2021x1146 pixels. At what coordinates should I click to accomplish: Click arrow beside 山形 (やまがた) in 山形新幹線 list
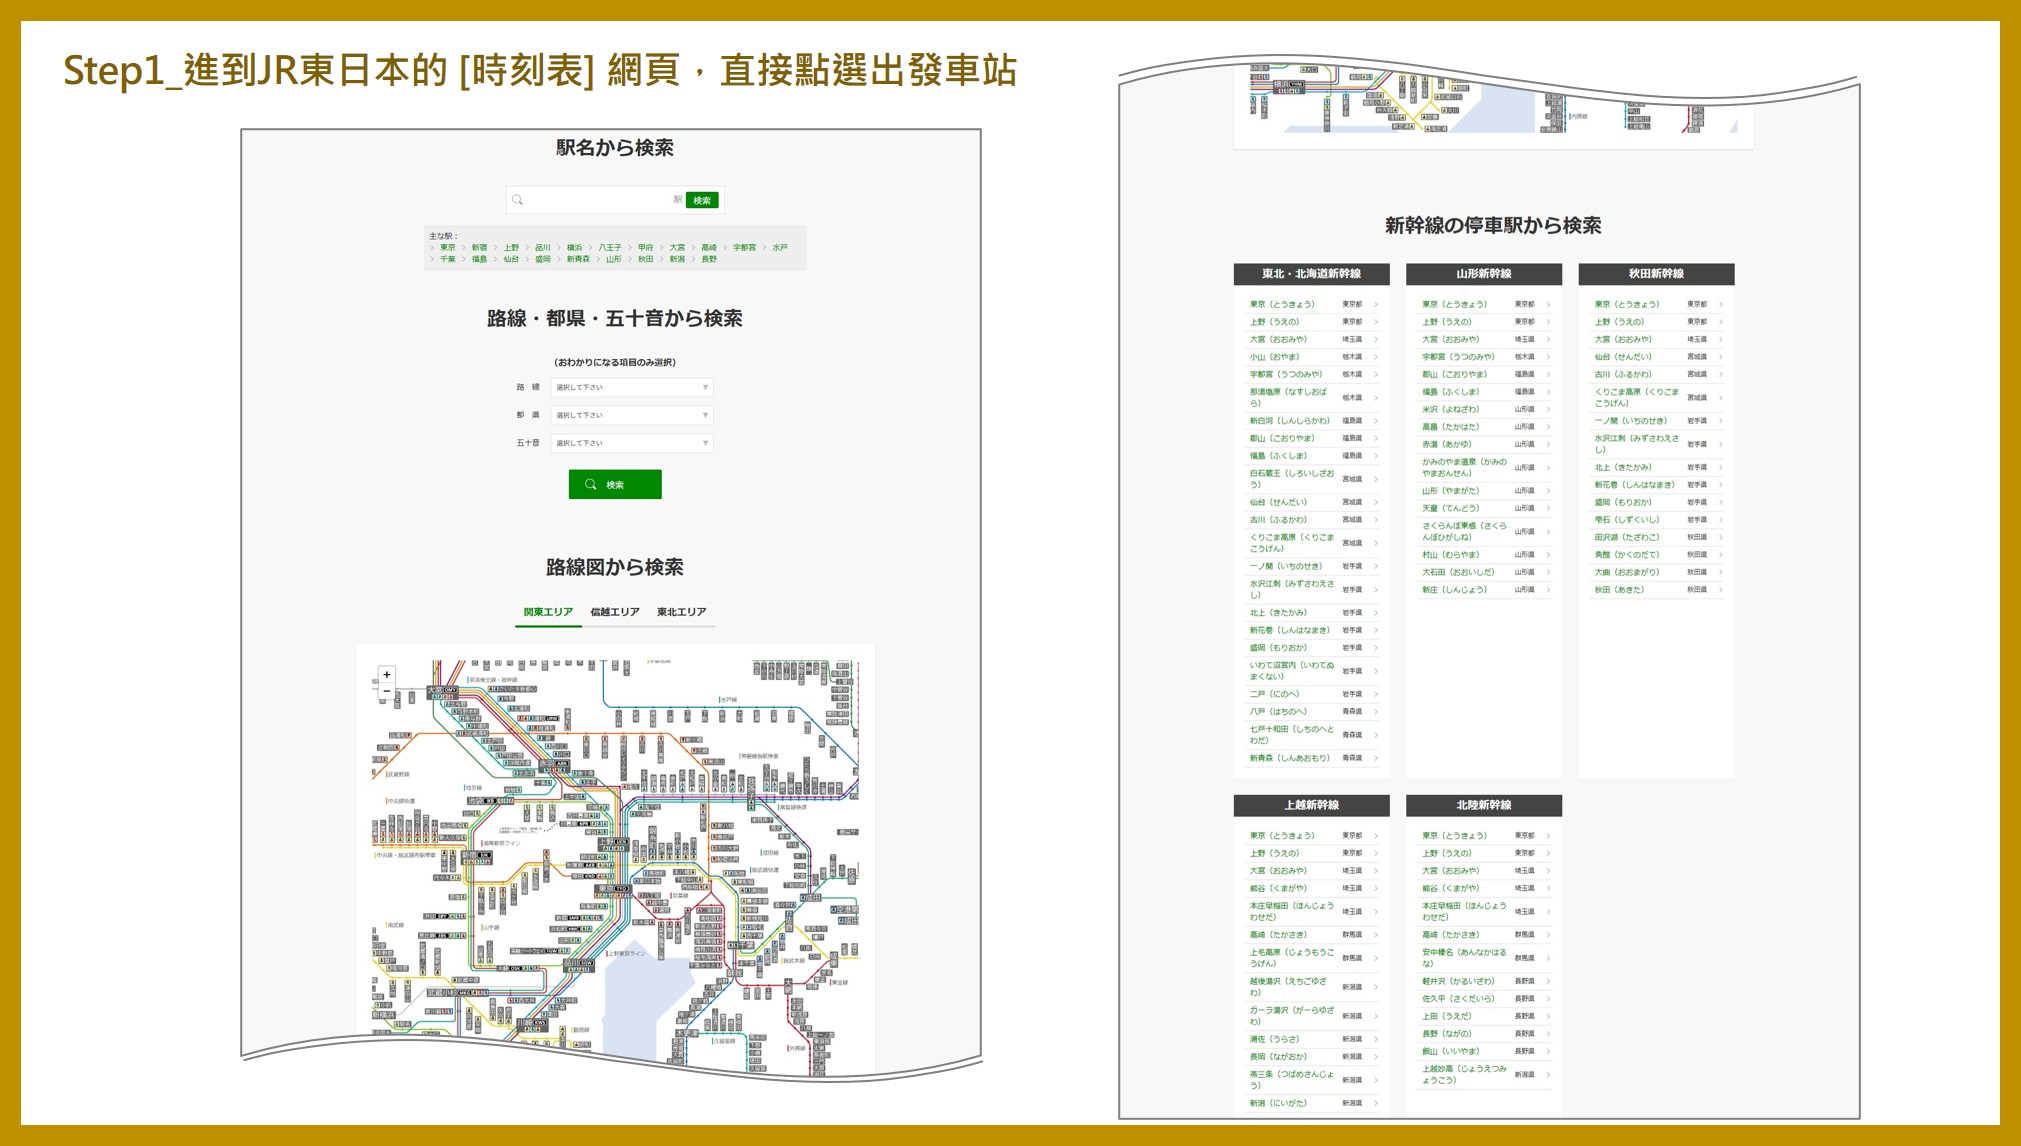pos(1549,491)
